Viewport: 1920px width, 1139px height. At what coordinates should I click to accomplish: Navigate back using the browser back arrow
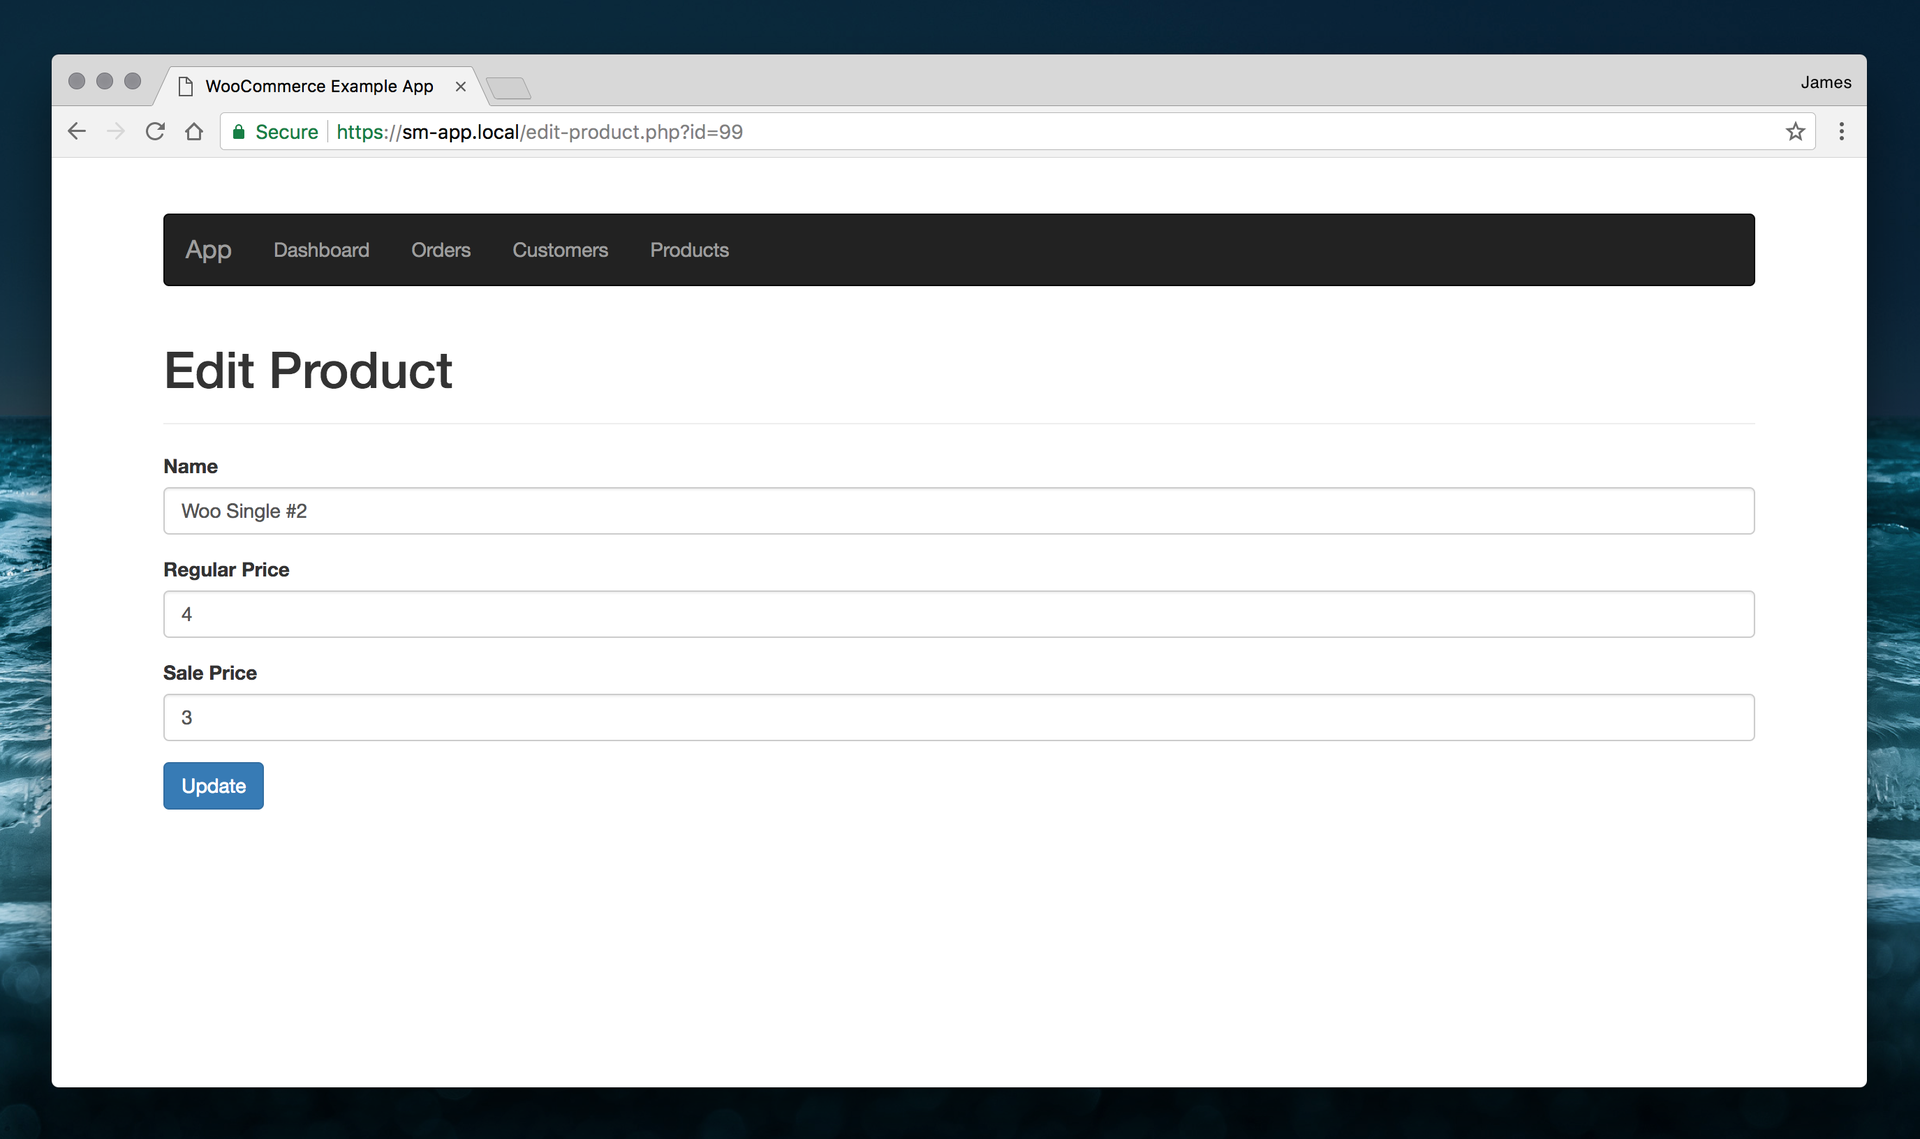click(x=77, y=131)
